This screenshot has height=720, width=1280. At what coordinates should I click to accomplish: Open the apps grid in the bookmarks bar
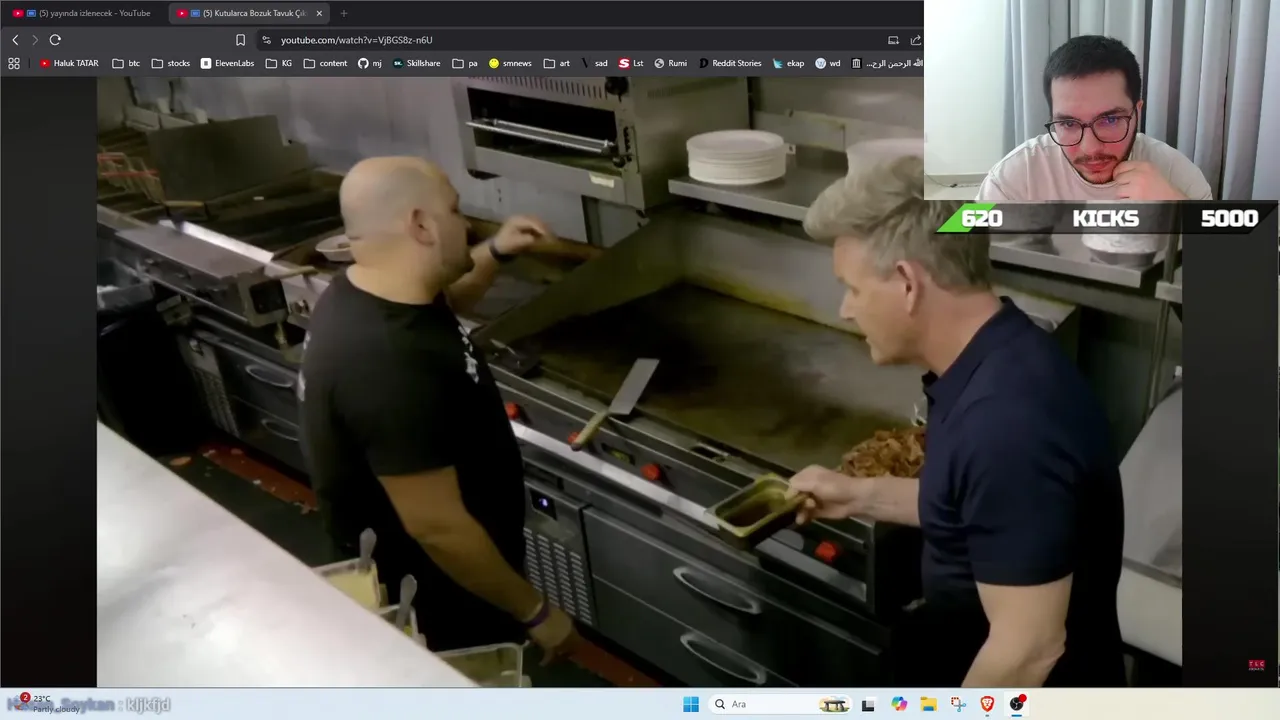tap(14, 63)
